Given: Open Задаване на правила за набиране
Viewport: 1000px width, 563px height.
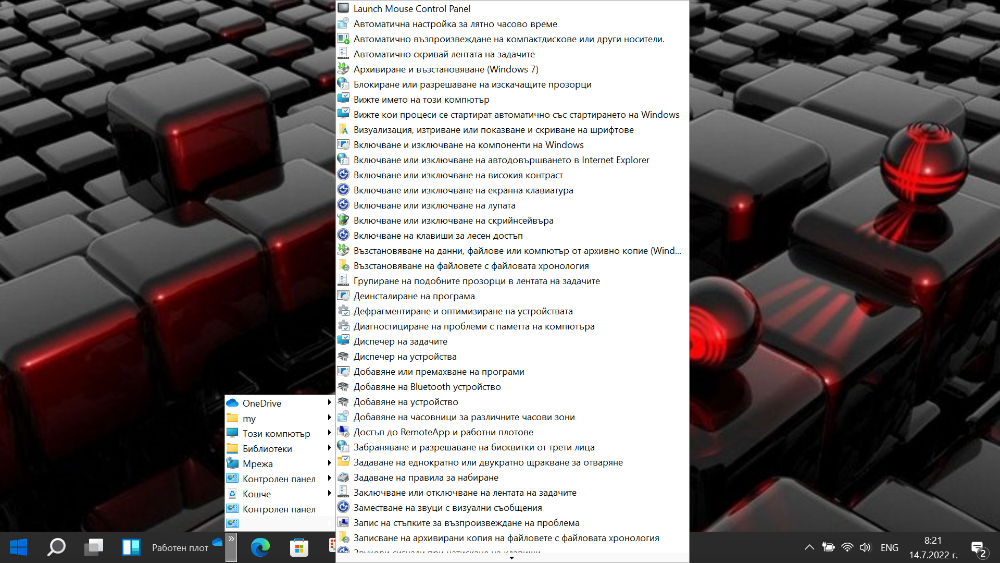Looking at the screenshot, I should tap(513, 478).
